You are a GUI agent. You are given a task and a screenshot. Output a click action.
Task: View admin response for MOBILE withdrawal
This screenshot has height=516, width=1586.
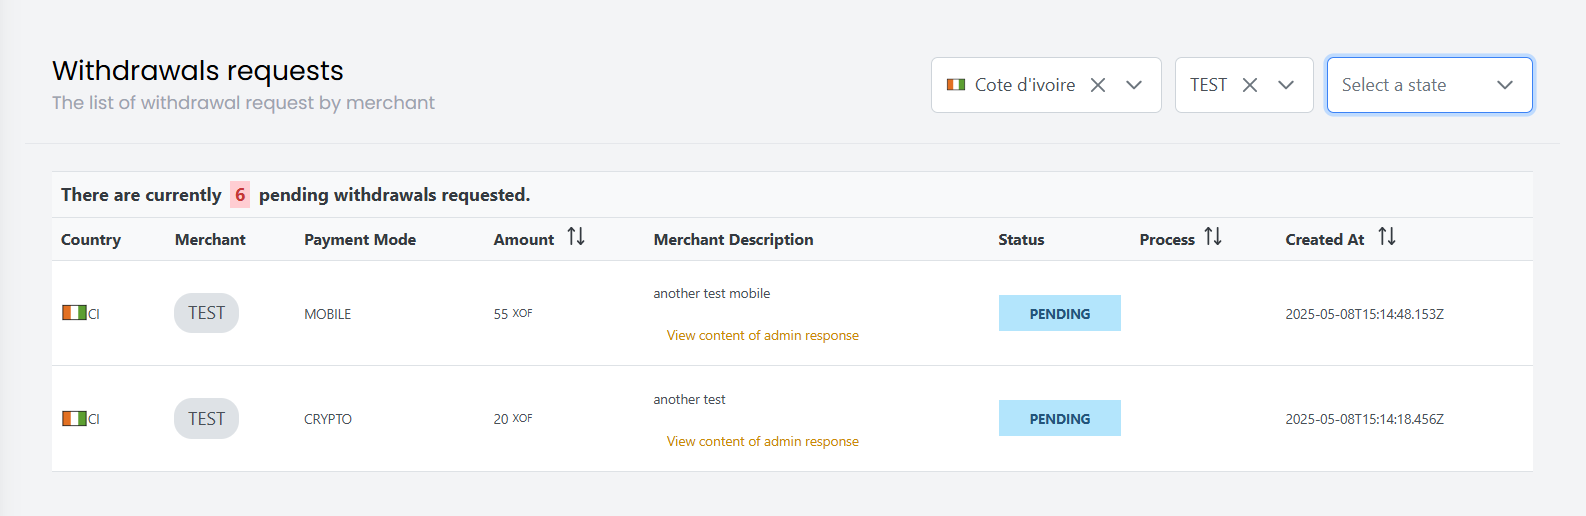click(x=762, y=336)
